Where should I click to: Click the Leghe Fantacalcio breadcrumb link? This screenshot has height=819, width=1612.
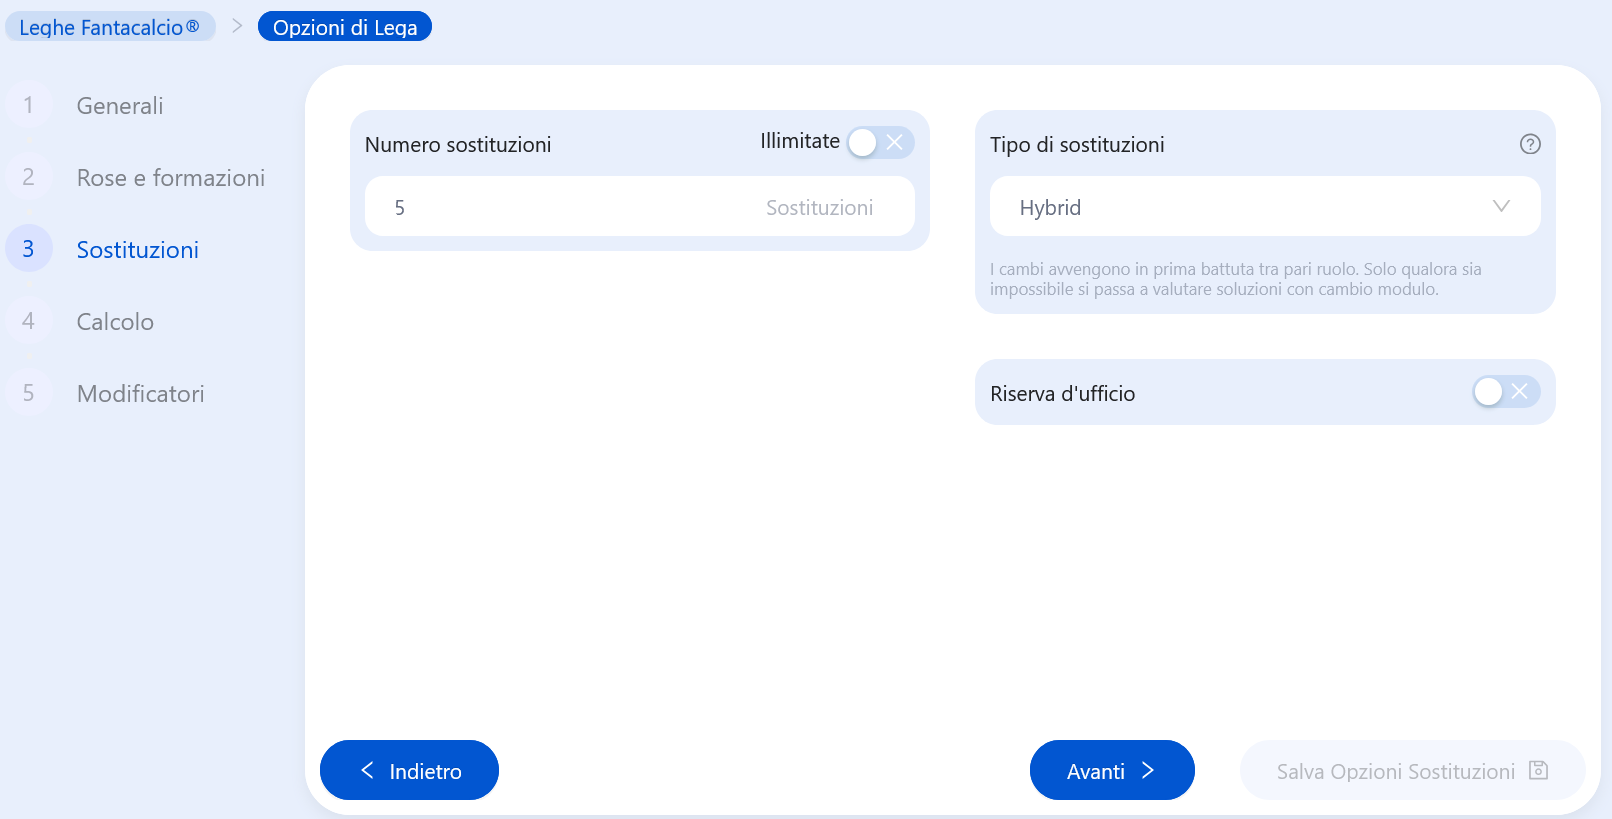(110, 27)
